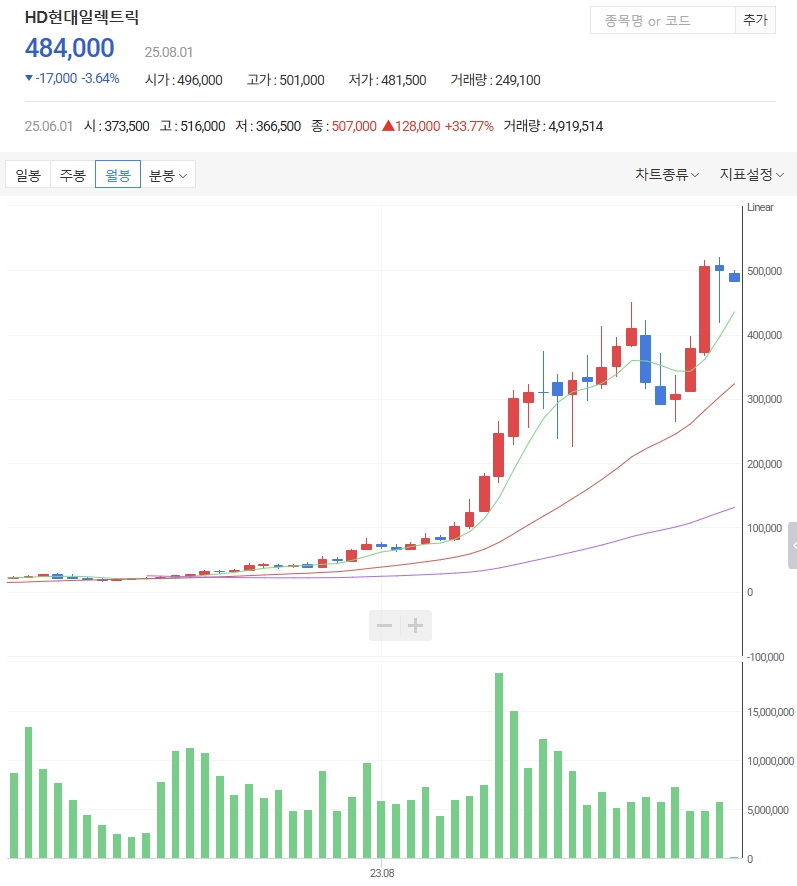Click the change value -17,000 -3.64%
Screen dimensions: 797x886
pyautogui.click(x=72, y=78)
